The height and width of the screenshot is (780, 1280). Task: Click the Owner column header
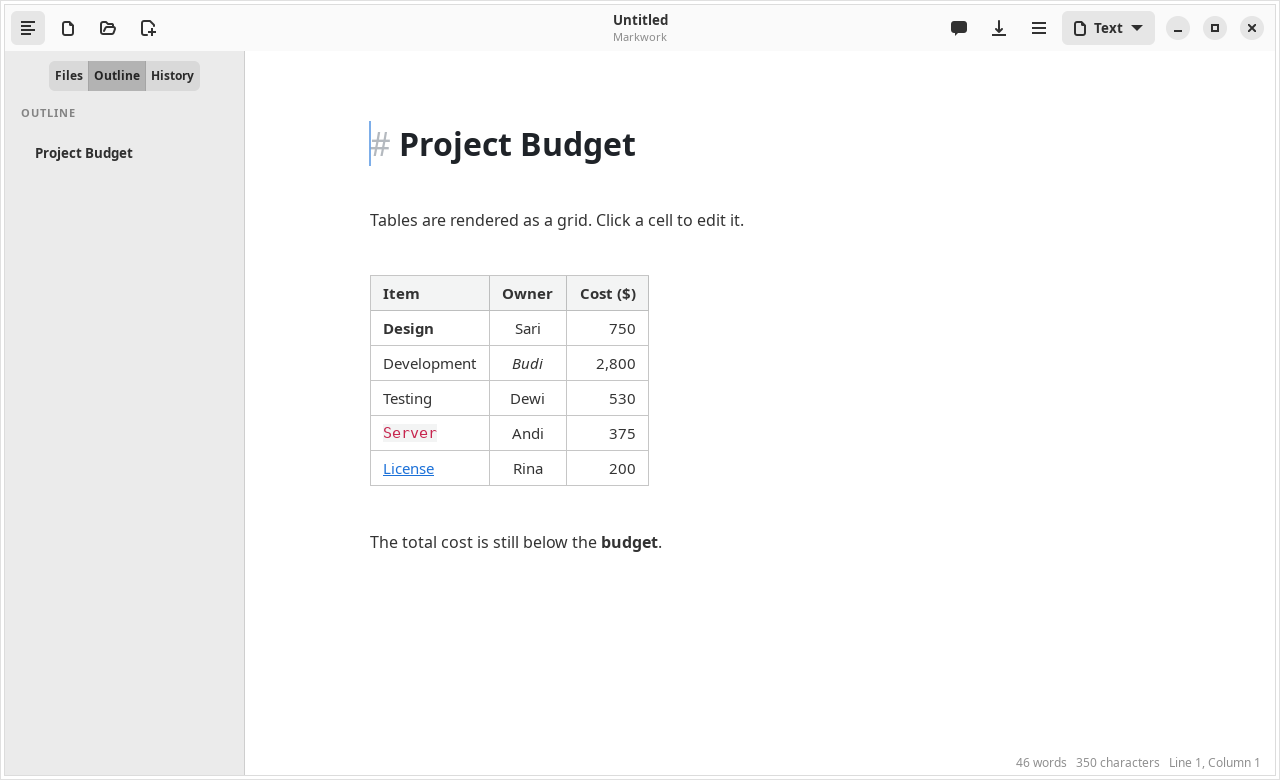pos(527,293)
